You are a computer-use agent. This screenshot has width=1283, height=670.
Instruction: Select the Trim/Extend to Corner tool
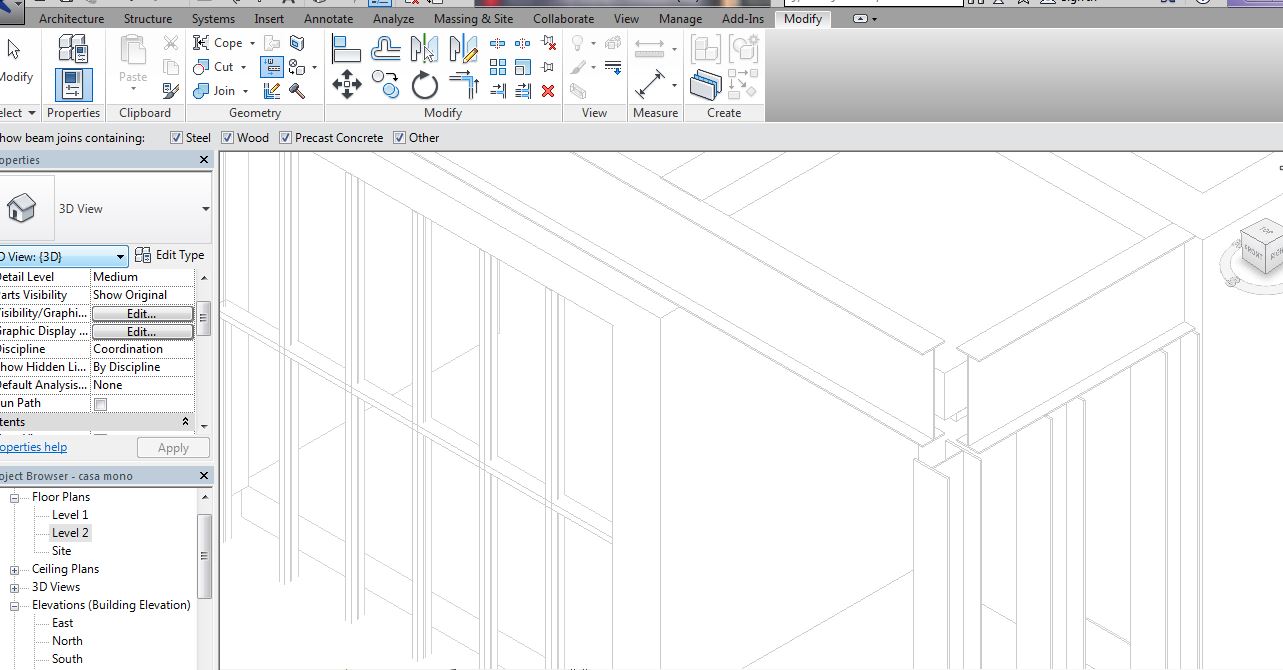click(x=463, y=85)
